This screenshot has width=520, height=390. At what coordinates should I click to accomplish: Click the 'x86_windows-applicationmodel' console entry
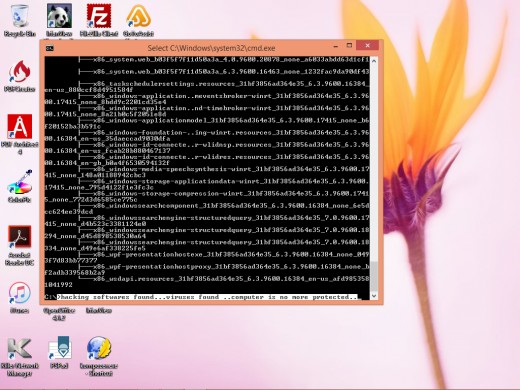pyautogui.click(x=231, y=120)
